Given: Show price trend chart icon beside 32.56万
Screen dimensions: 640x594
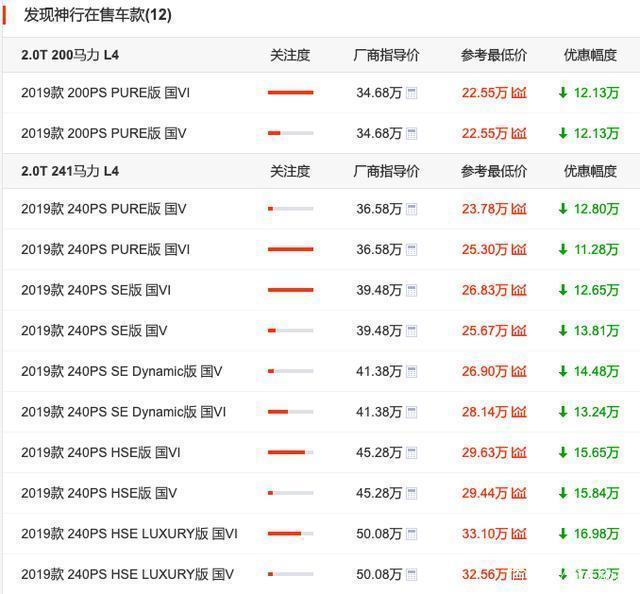Looking at the screenshot, I should (x=519, y=574).
